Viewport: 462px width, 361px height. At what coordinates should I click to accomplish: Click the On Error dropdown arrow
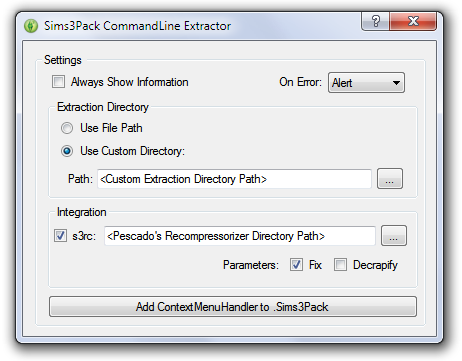pos(396,83)
